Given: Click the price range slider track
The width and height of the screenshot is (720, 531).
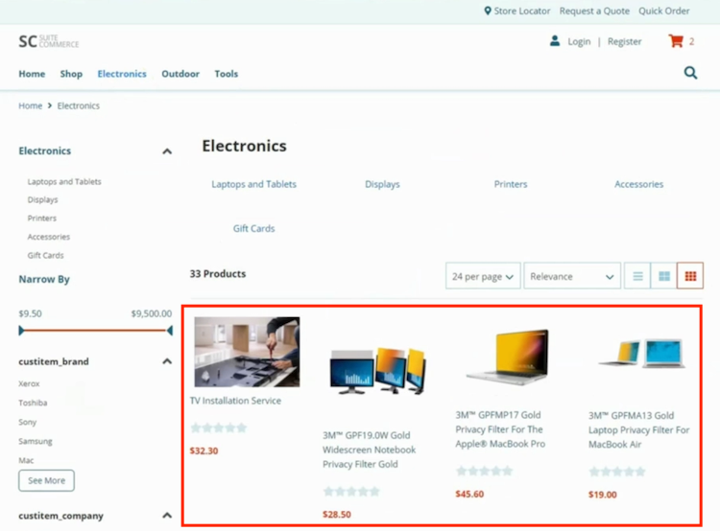Looking at the screenshot, I should [x=96, y=330].
